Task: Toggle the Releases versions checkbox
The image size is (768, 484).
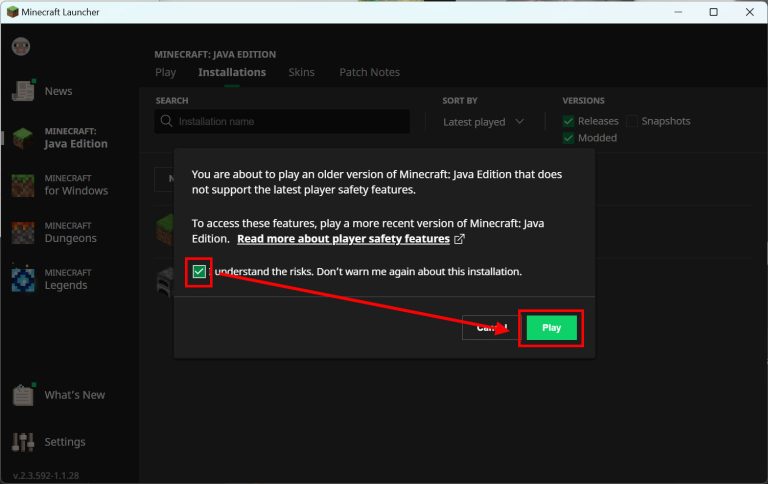Action: [x=569, y=121]
